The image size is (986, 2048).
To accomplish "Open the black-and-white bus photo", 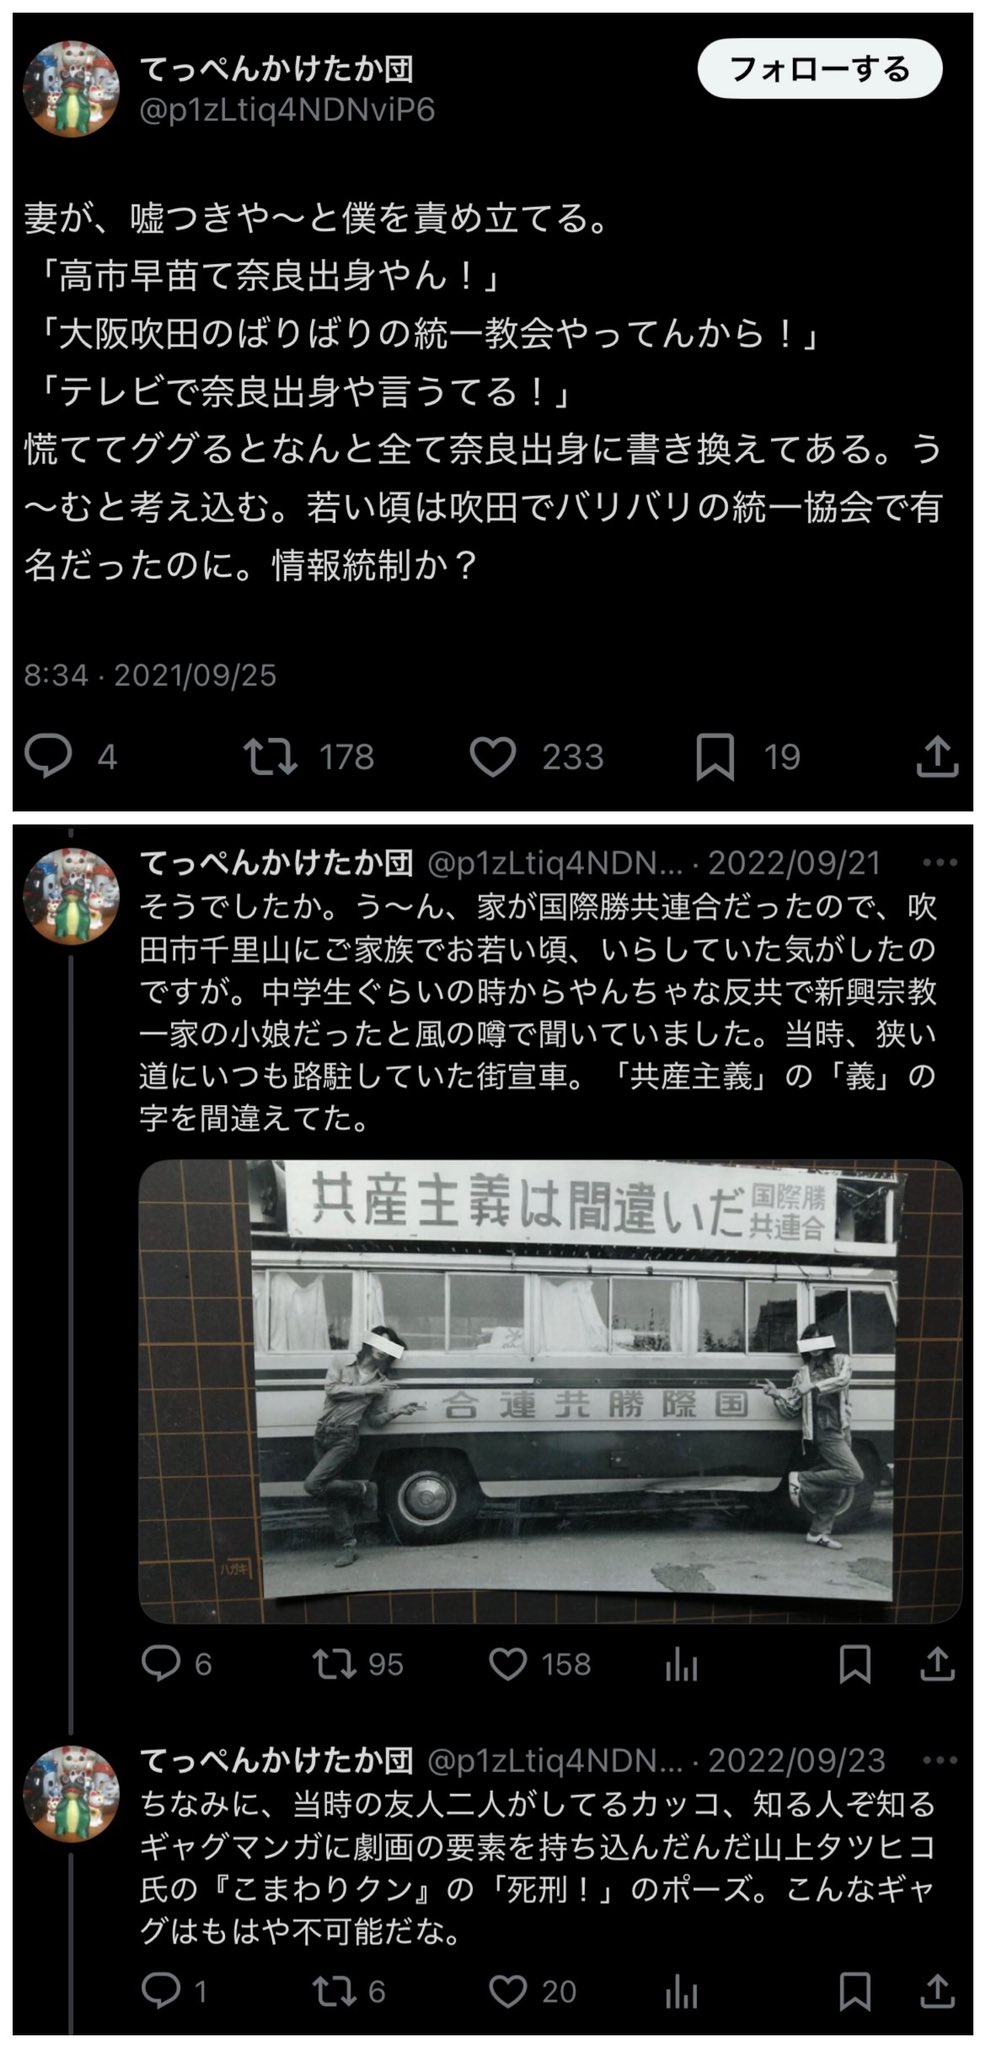I will click(550, 1390).
